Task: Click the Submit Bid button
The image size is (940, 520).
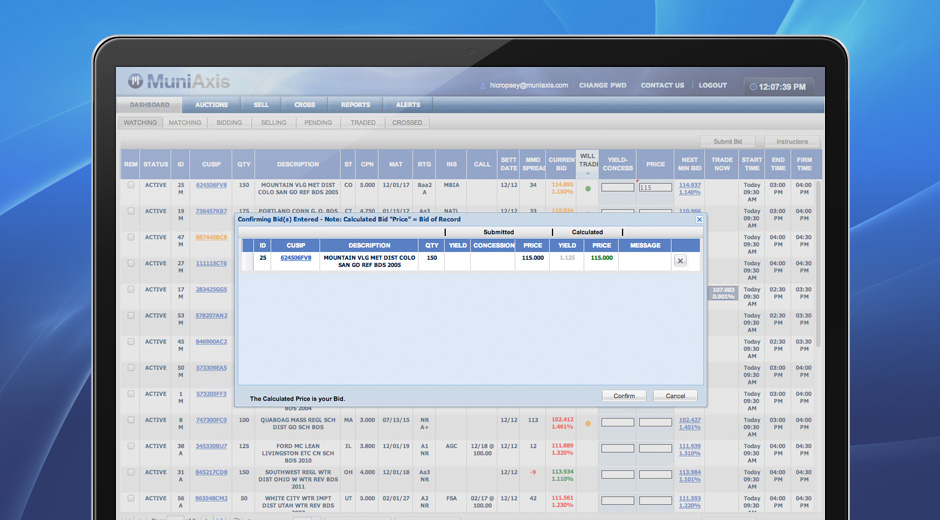Action: pyautogui.click(x=728, y=142)
